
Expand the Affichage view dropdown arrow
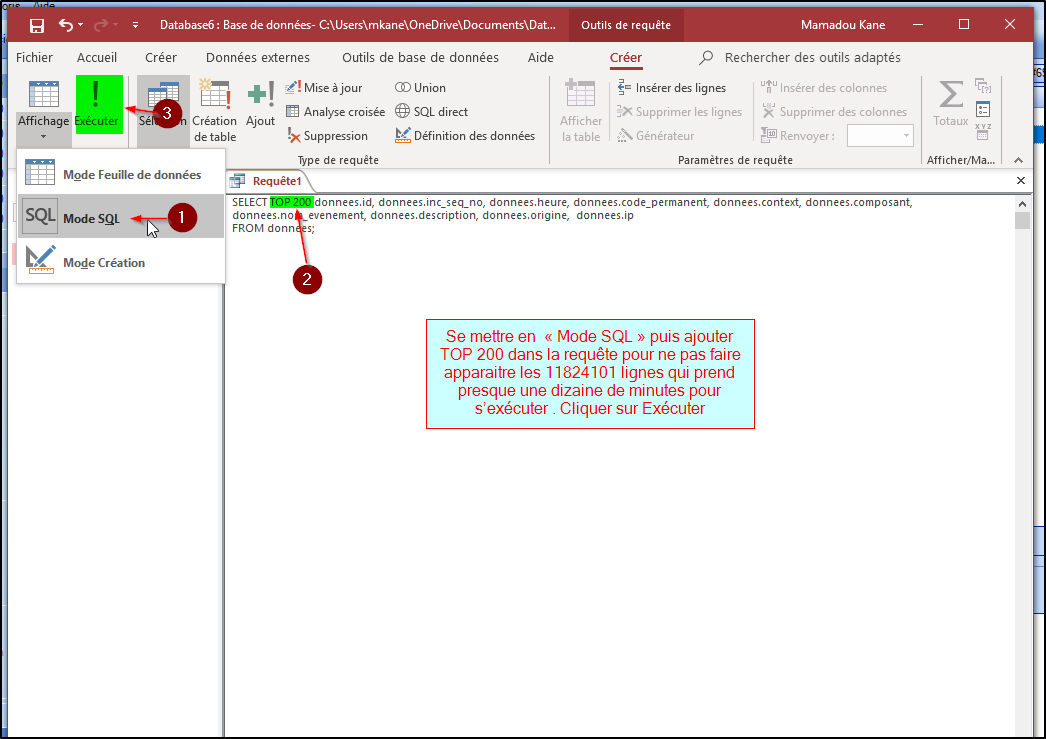pos(43,138)
